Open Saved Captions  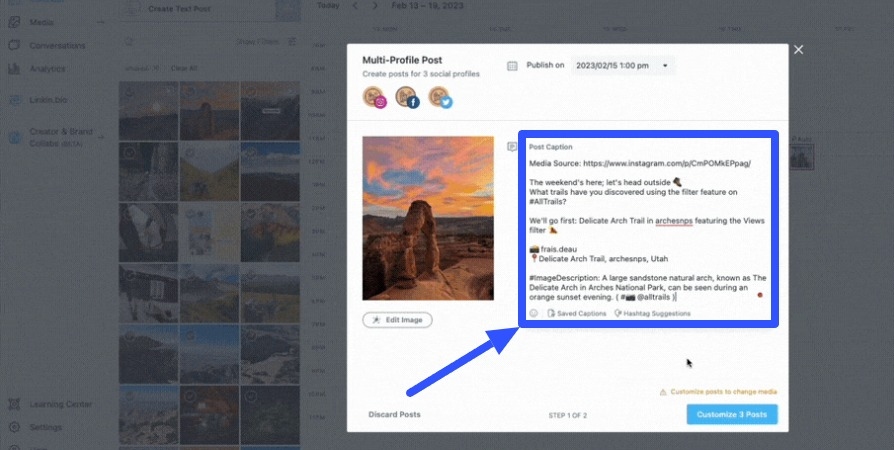tap(577, 313)
